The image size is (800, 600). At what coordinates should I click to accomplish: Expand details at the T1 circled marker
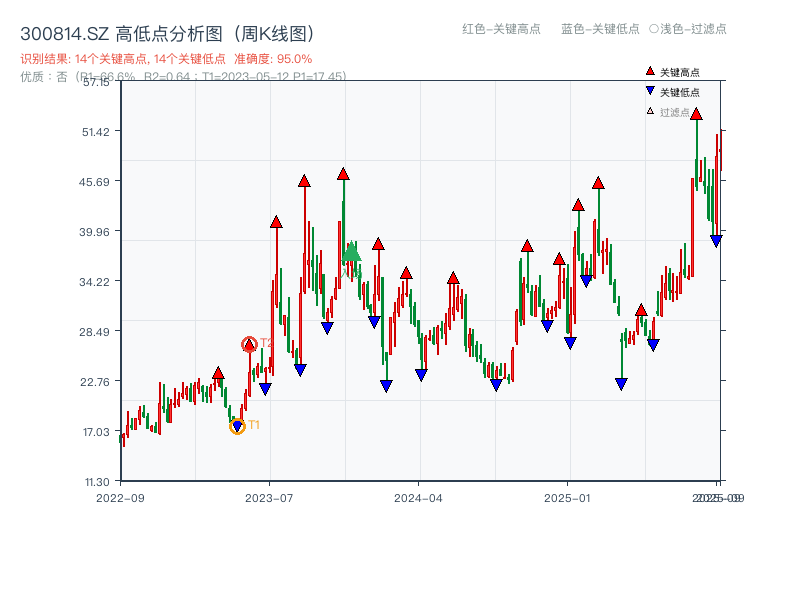point(237,426)
